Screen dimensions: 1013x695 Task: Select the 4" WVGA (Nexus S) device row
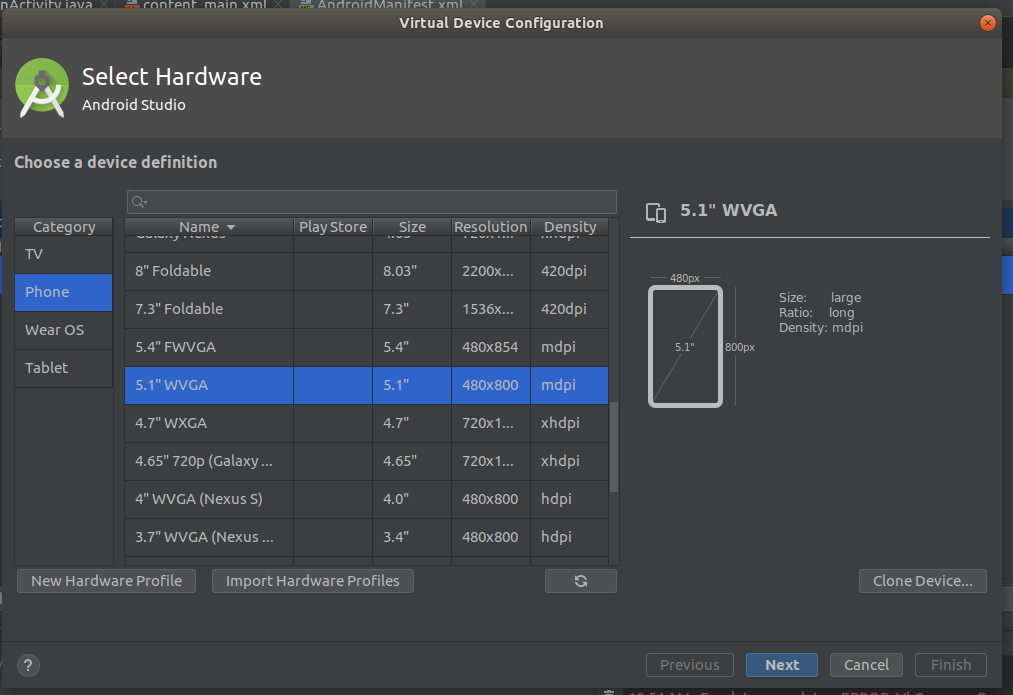click(x=366, y=500)
